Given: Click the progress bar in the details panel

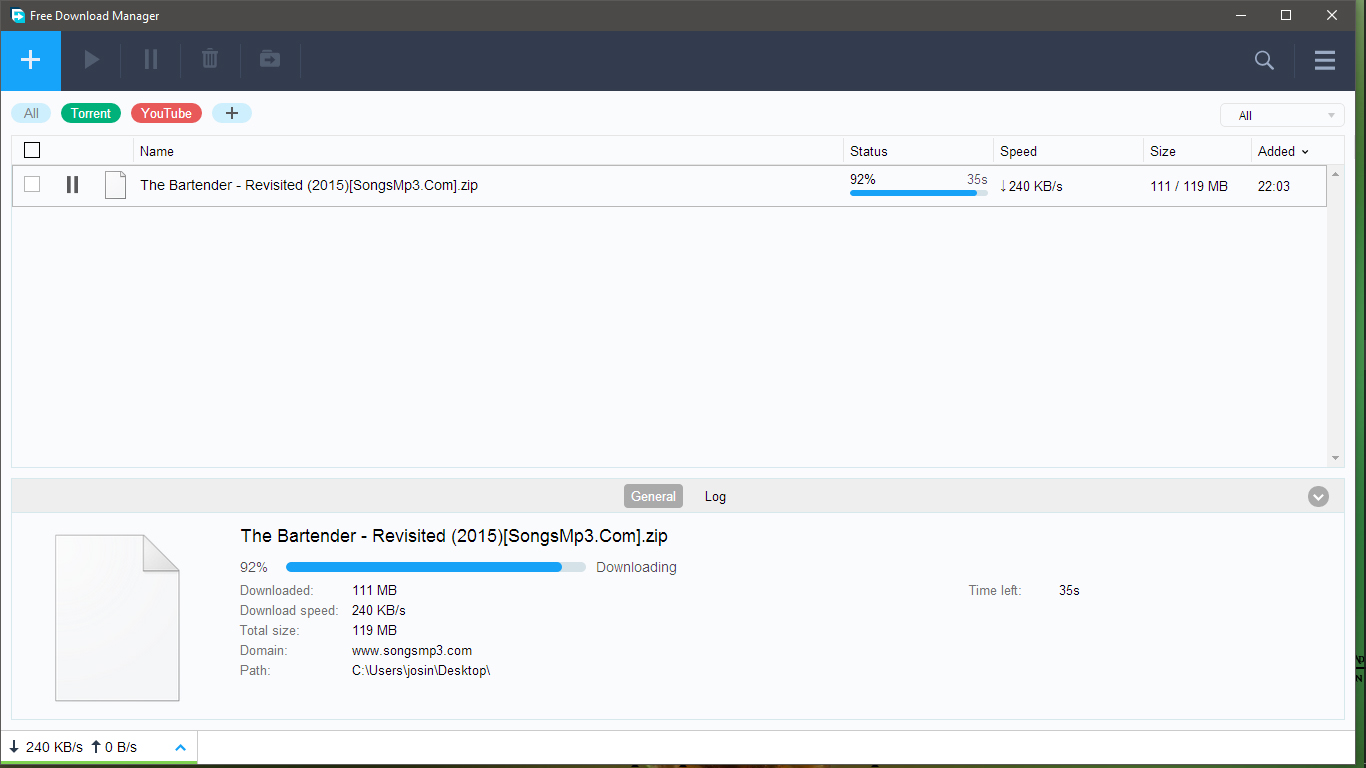Looking at the screenshot, I should pos(436,567).
